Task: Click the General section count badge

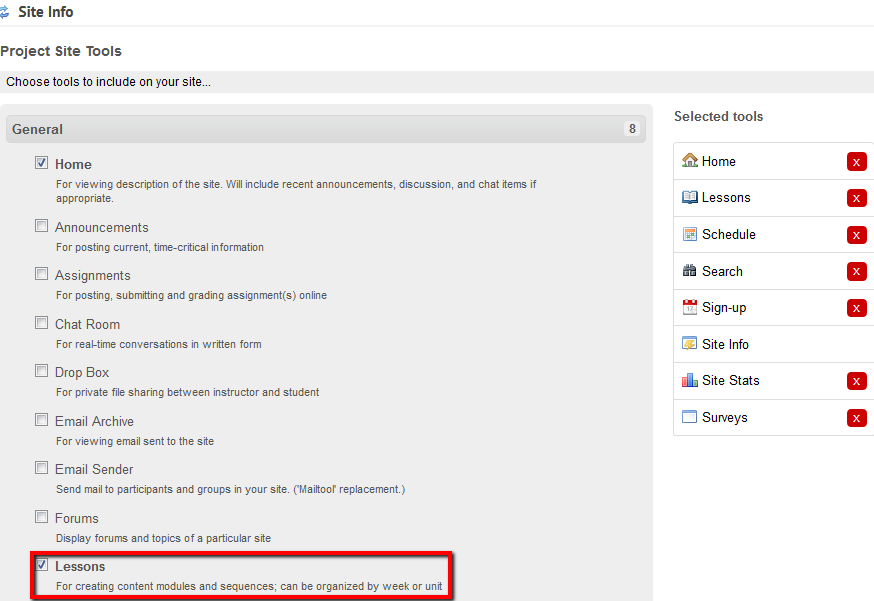Action: coord(631,129)
